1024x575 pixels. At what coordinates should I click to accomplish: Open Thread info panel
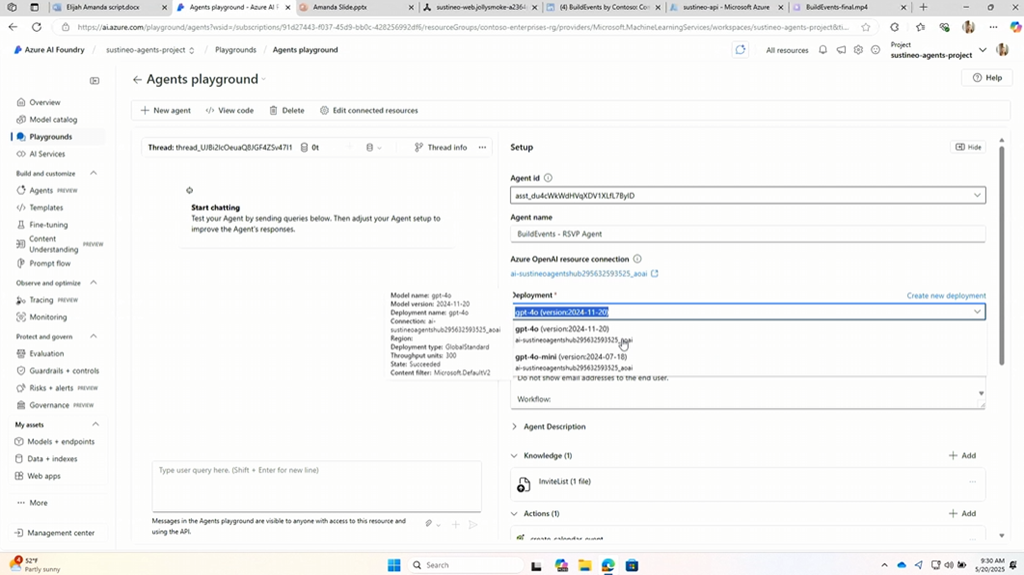click(441, 148)
